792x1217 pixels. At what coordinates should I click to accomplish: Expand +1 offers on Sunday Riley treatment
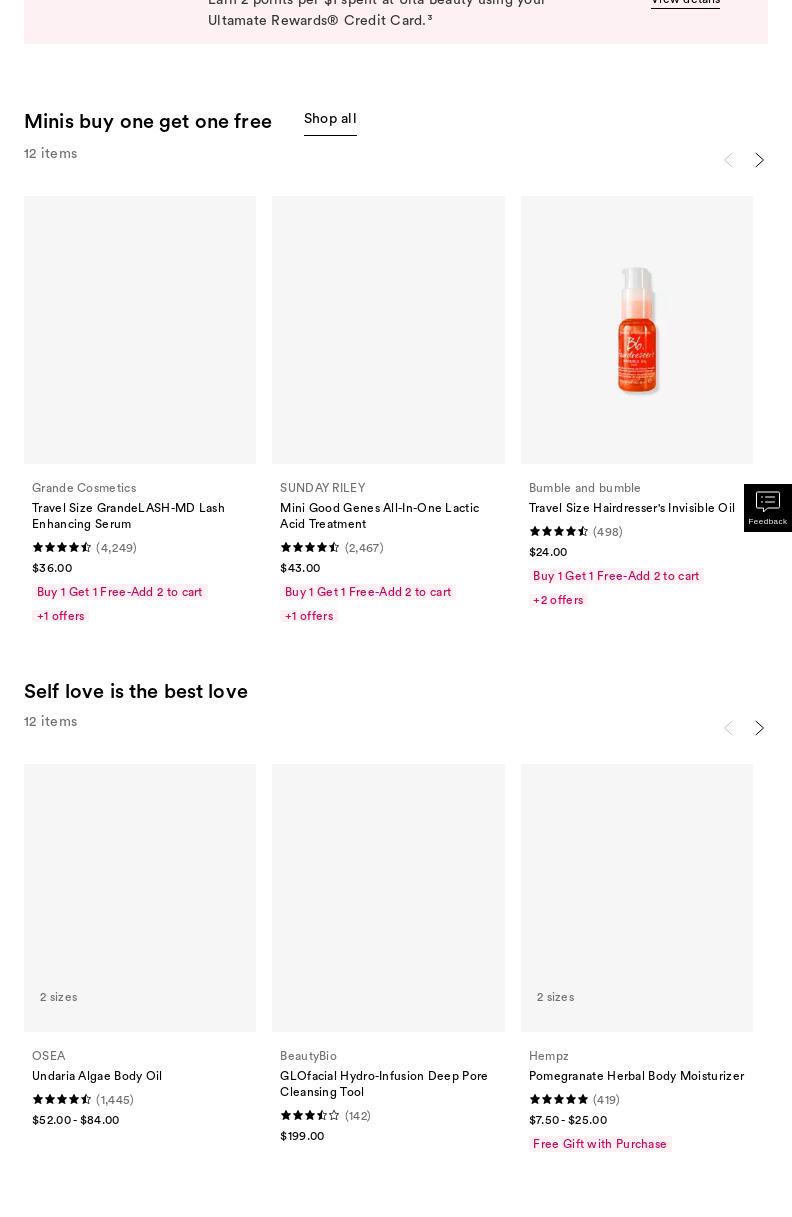tap(309, 616)
